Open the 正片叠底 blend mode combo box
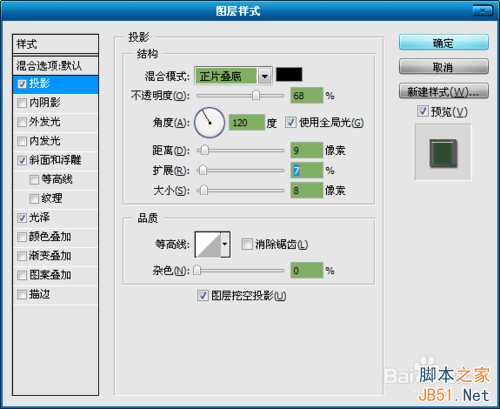Viewport: 500px width, 409px height. point(233,76)
